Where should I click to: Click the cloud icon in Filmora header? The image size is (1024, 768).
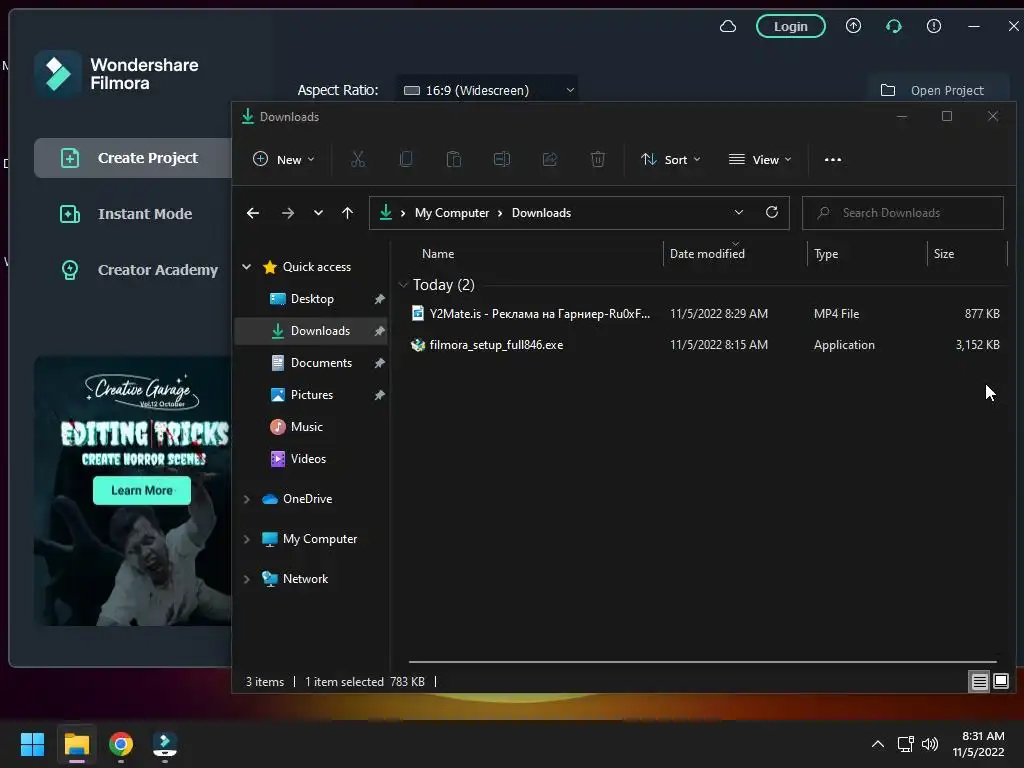coord(728,26)
